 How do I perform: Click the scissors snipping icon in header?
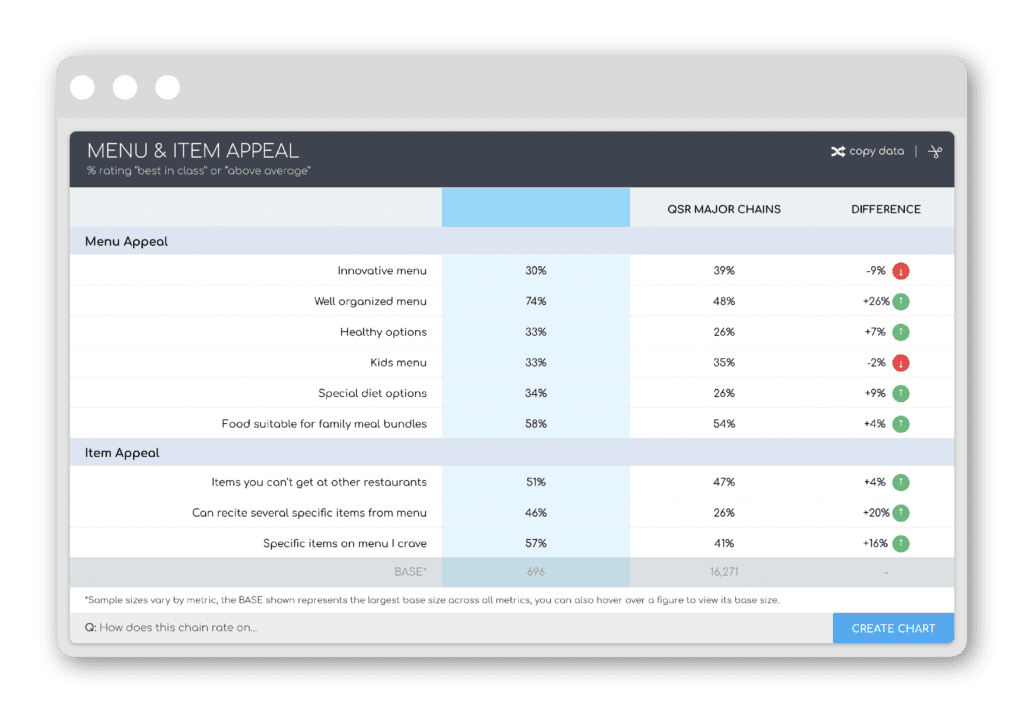point(933,151)
